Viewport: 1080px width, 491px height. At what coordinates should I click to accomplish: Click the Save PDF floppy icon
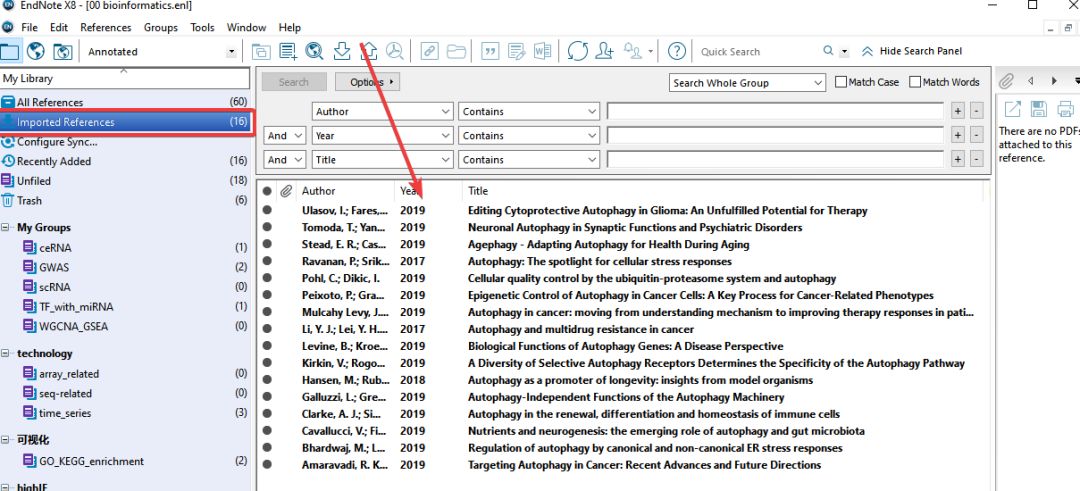coord(1039,109)
